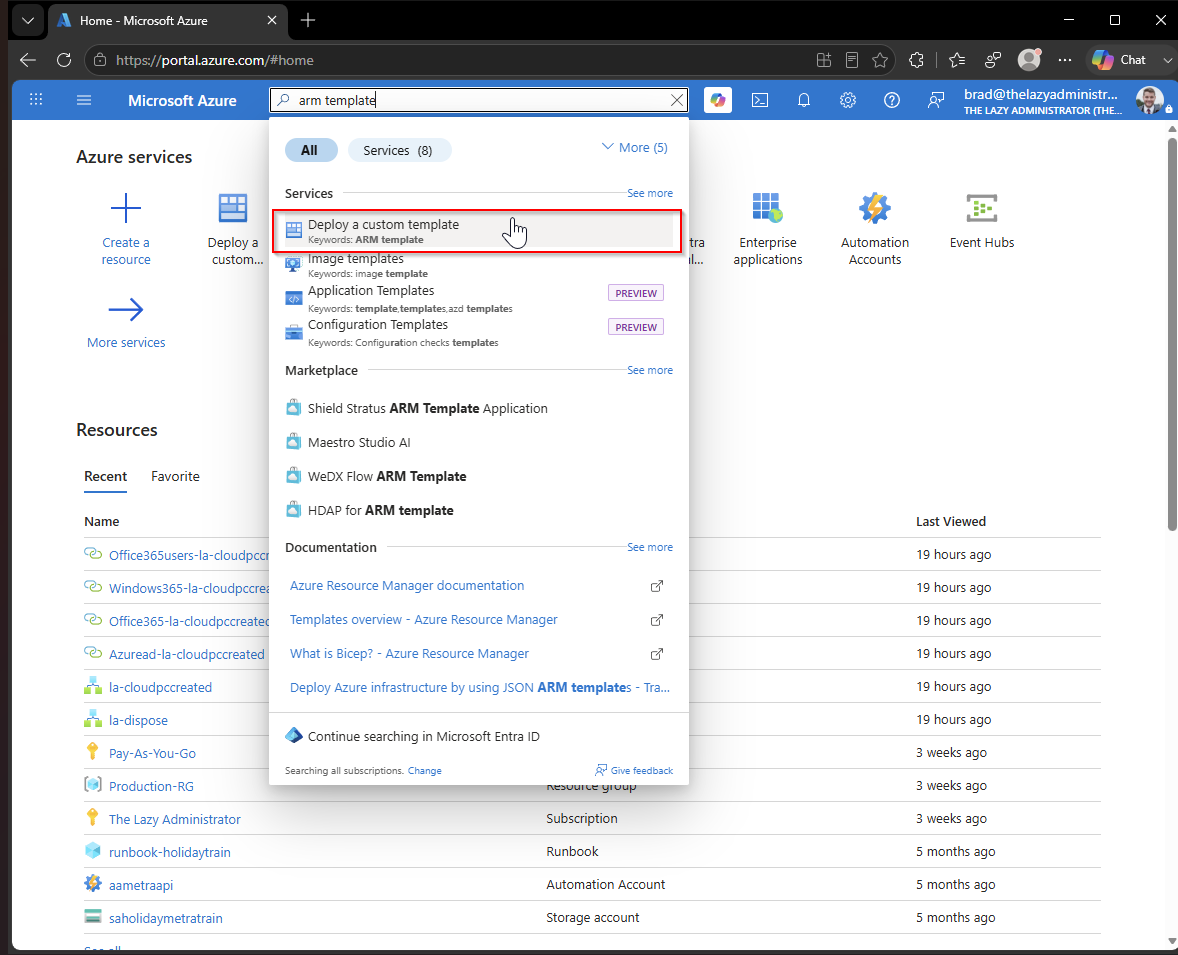Clear the search box with X
This screenshot has height=955, width=1178.
[x=677, y=100]
